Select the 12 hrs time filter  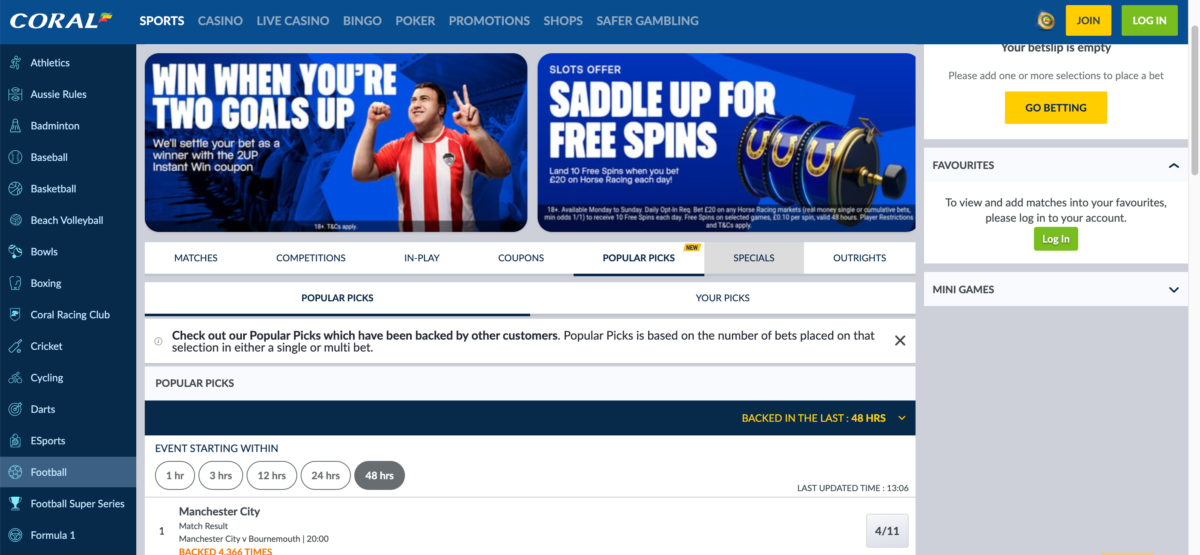pyautogui.click(x=272, y=476)
